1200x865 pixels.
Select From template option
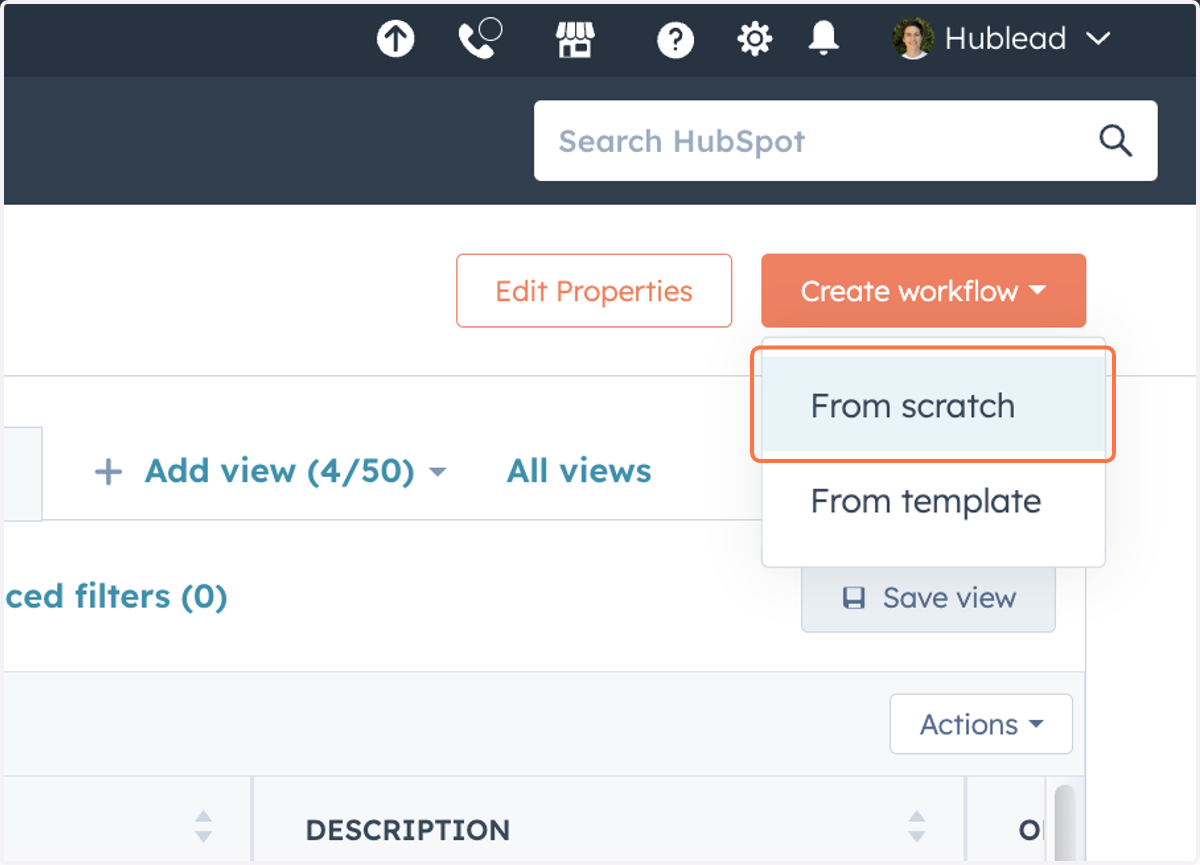pos(933,501)
